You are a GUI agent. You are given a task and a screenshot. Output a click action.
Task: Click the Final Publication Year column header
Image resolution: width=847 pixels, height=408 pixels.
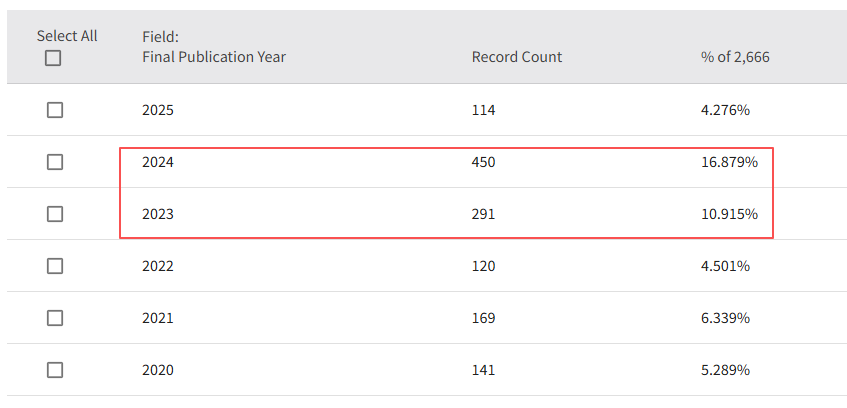[213, 57]
